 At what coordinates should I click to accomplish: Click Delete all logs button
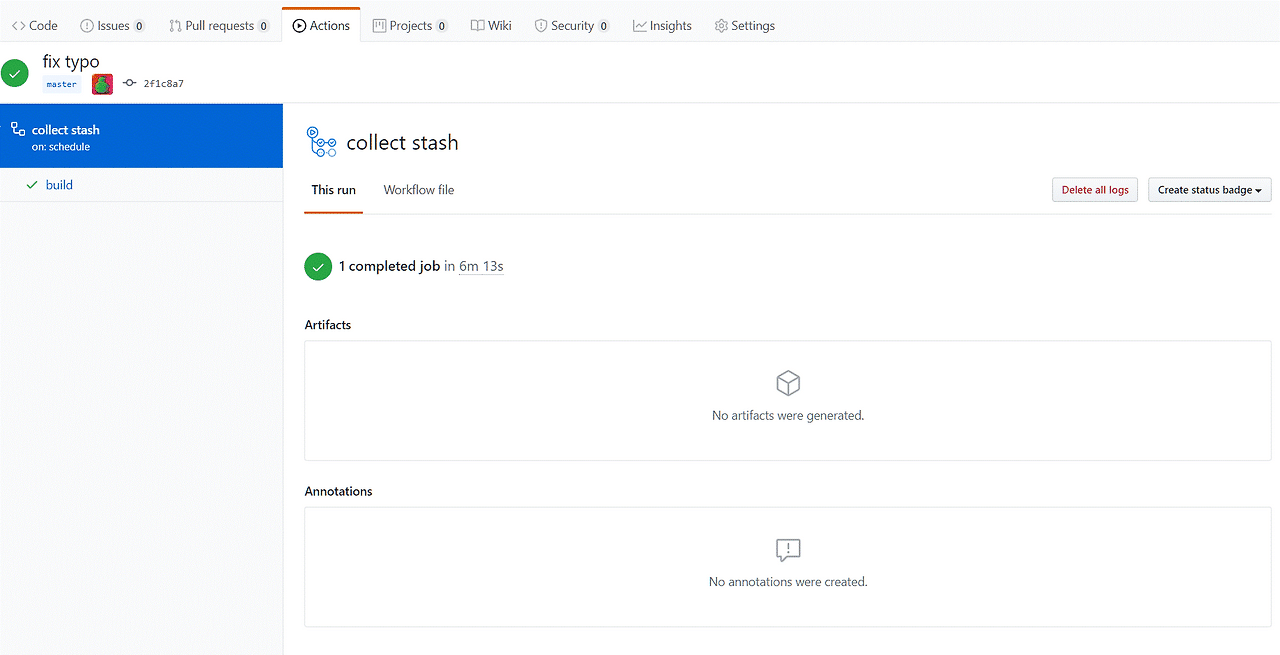click(1095, 190)
